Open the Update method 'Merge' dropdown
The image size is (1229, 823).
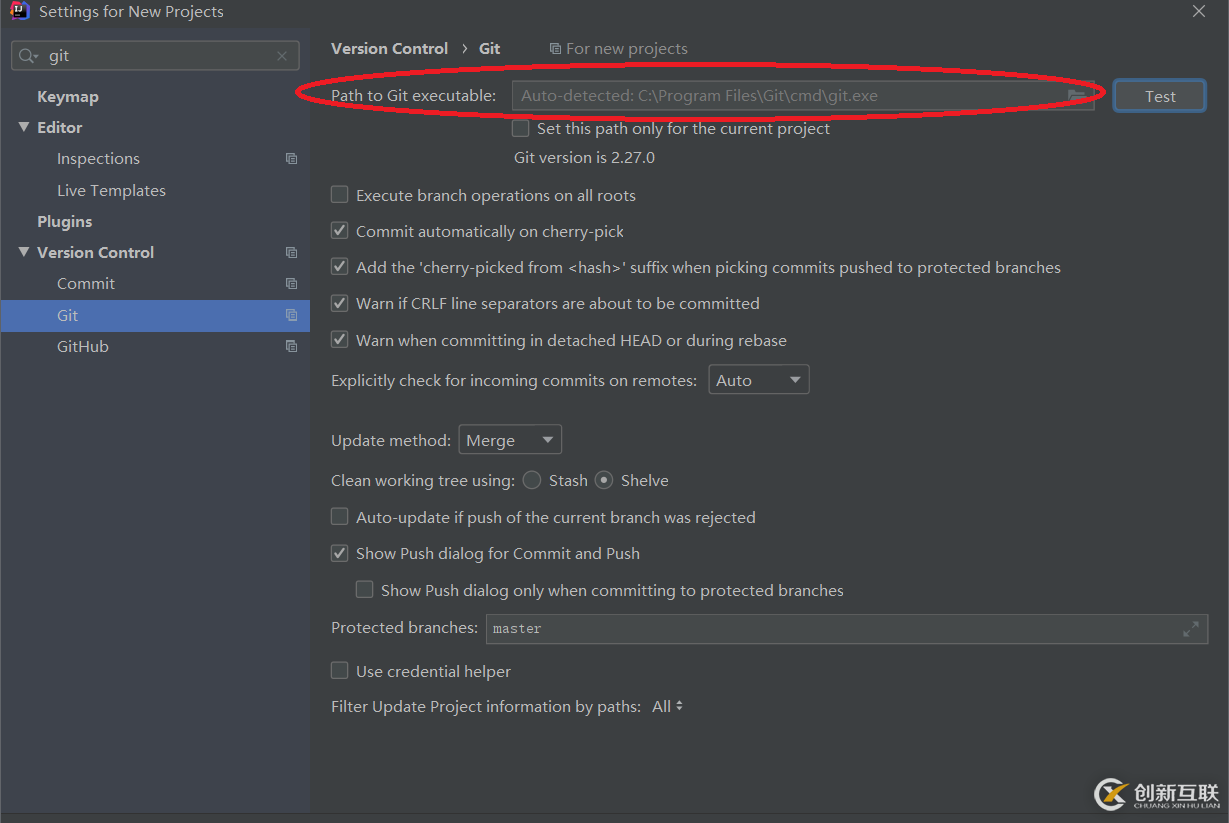[510, 440]
